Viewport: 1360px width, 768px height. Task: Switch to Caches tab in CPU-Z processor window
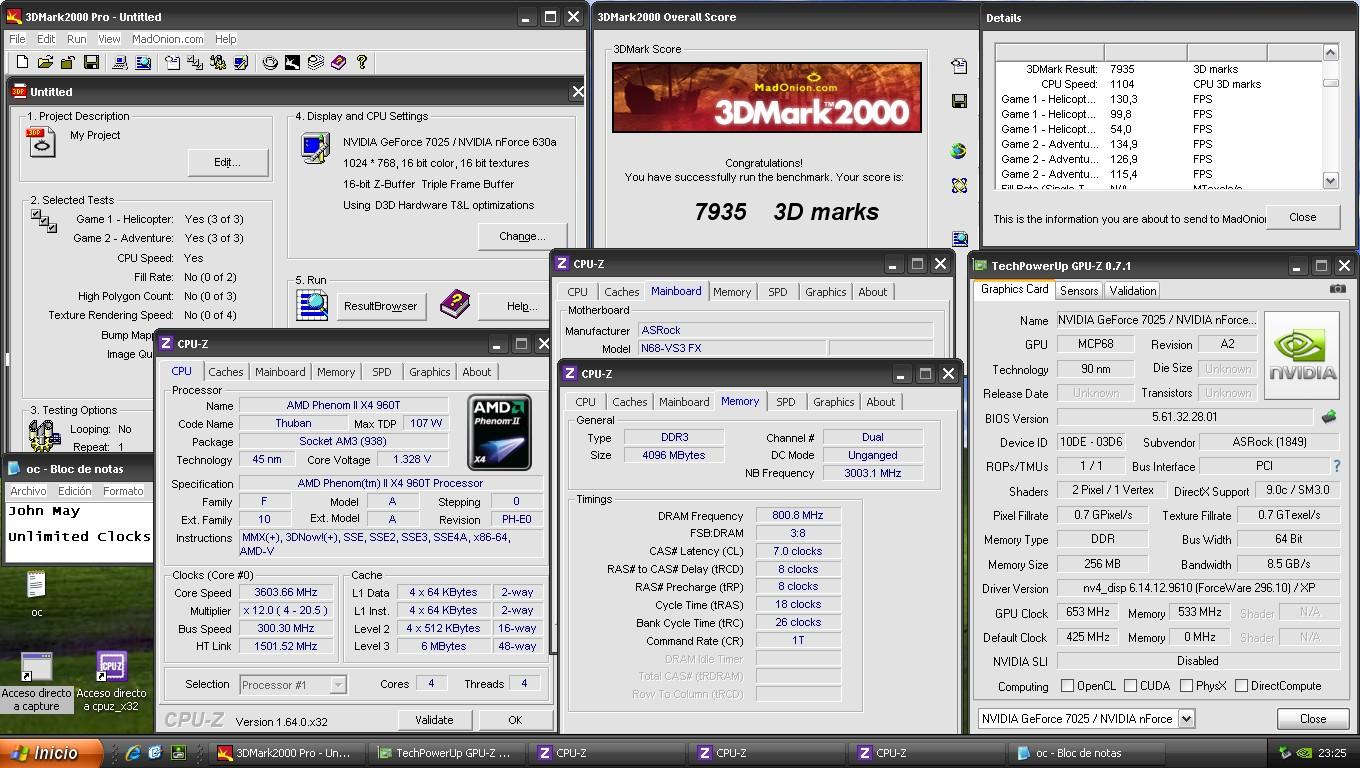pyautogui.click(x=225, y=372)
